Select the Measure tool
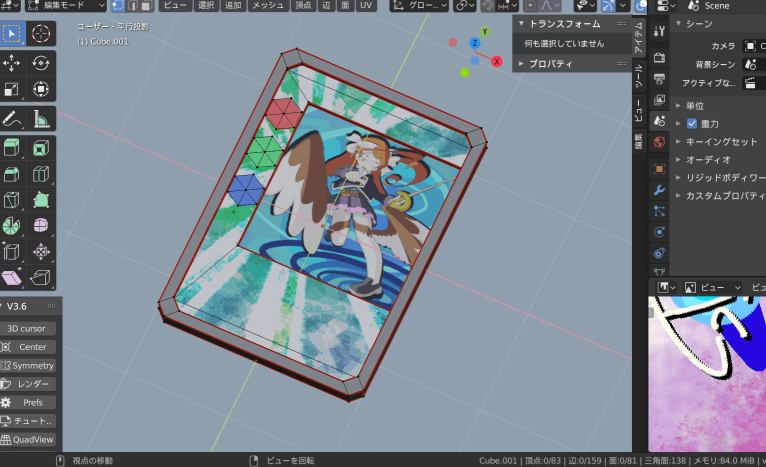 [41, 119]
